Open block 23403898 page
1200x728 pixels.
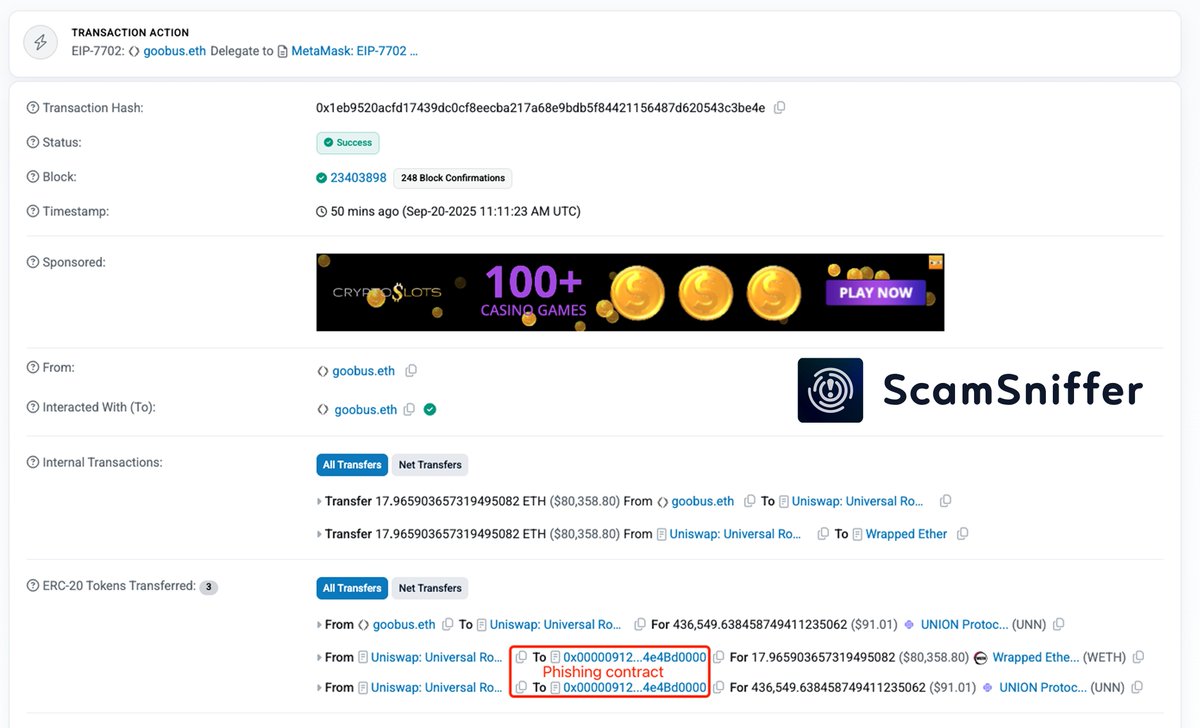pyautogui.click(x=358, y=177)
